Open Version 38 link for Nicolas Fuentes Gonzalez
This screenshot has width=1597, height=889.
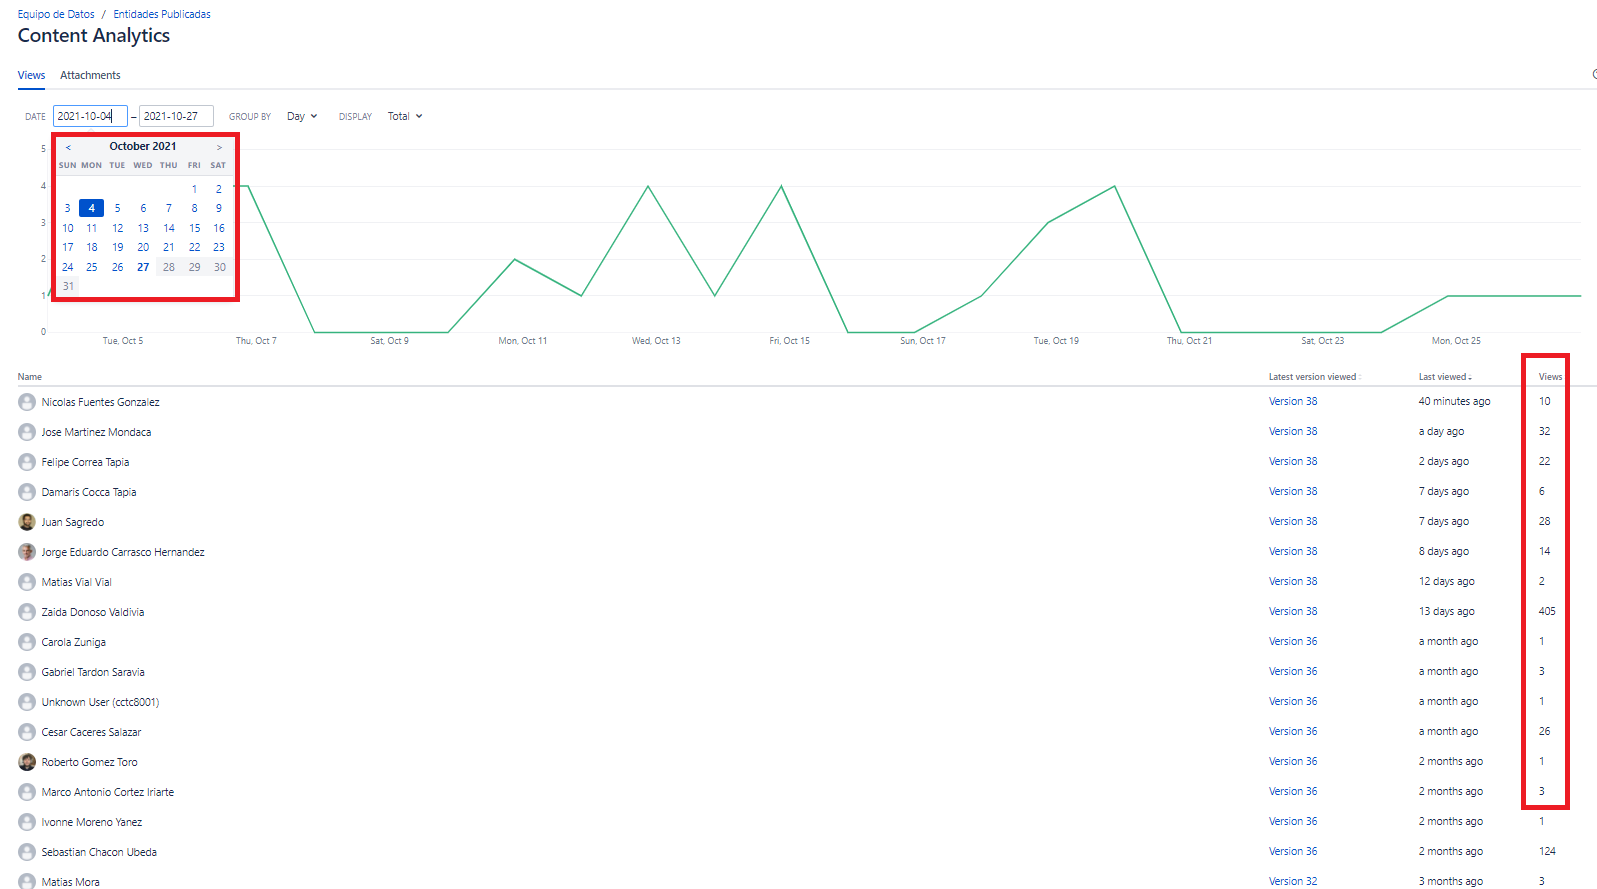1293,401
